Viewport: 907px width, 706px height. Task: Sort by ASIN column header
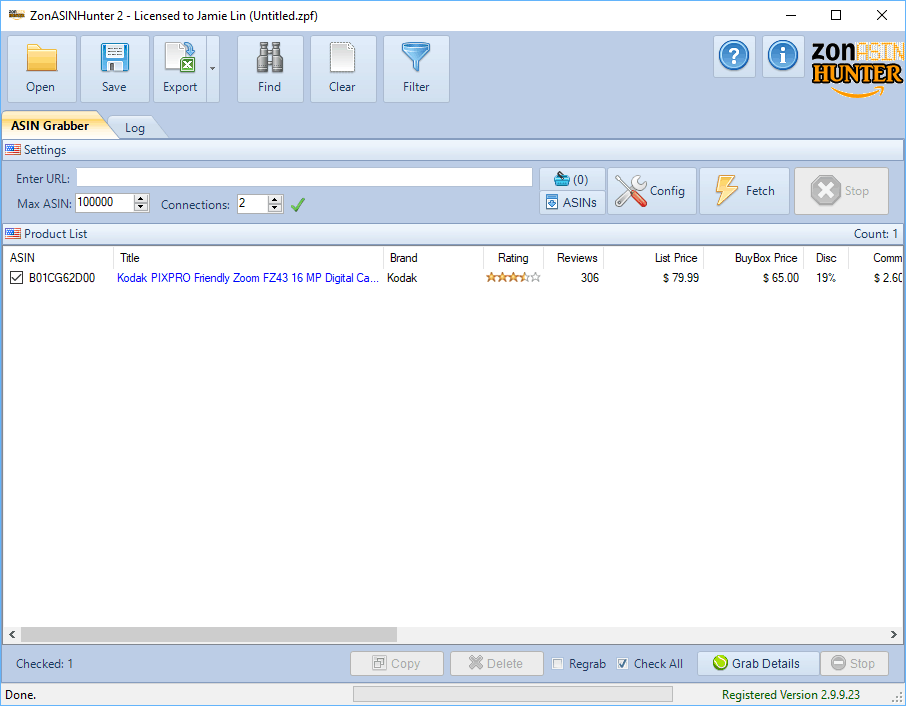[58, 258]
